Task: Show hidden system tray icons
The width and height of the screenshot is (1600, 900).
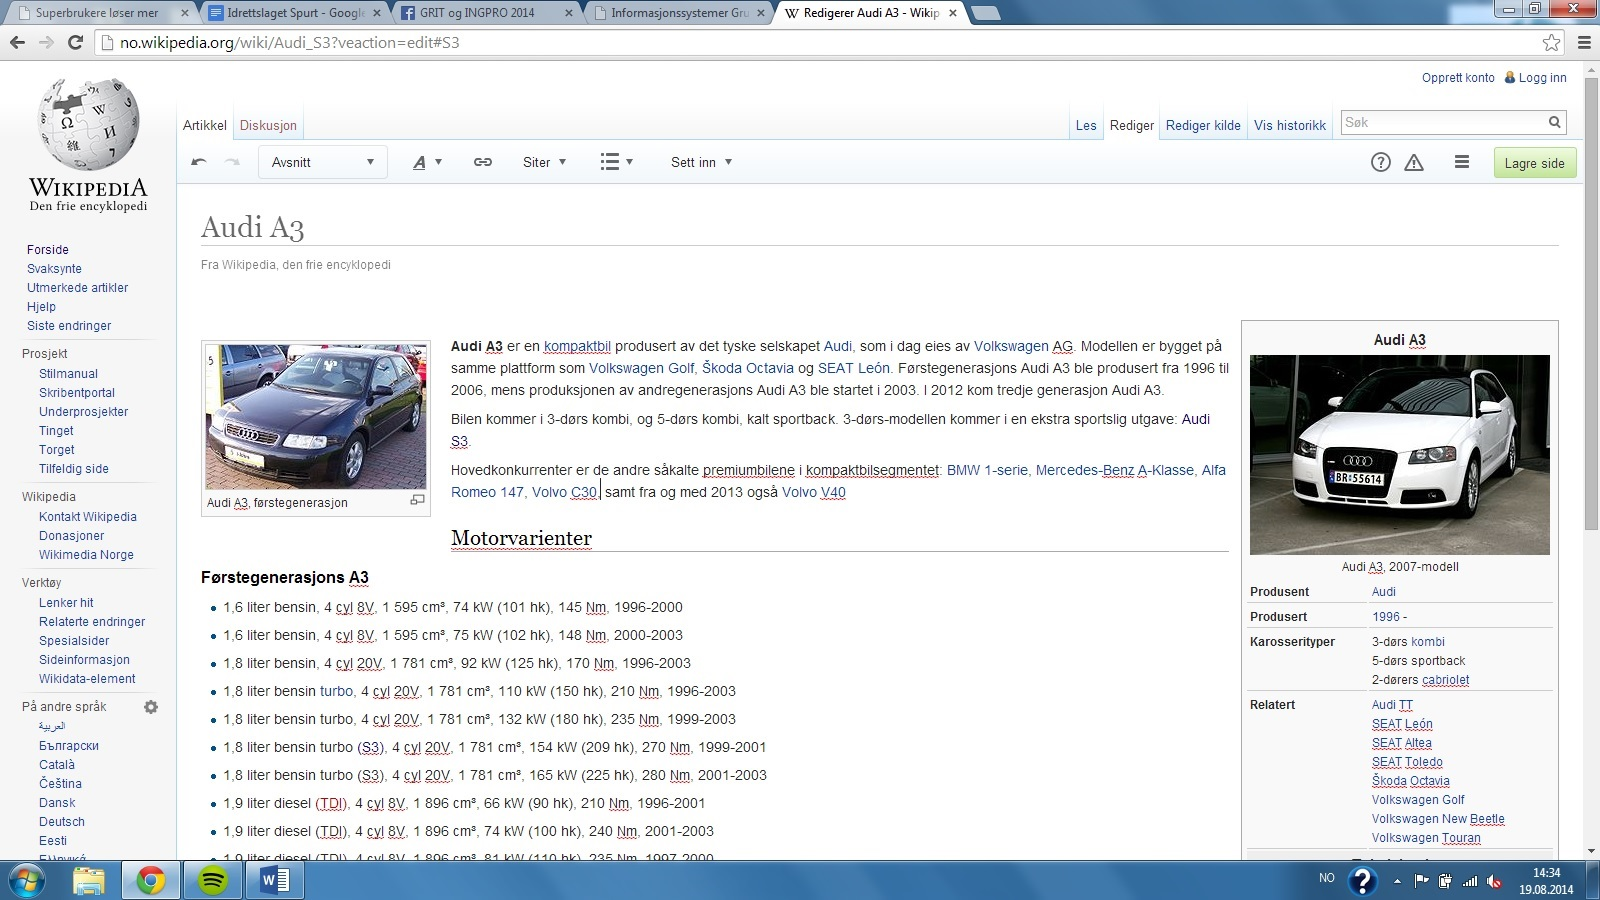Action: tap(1397, 881)
